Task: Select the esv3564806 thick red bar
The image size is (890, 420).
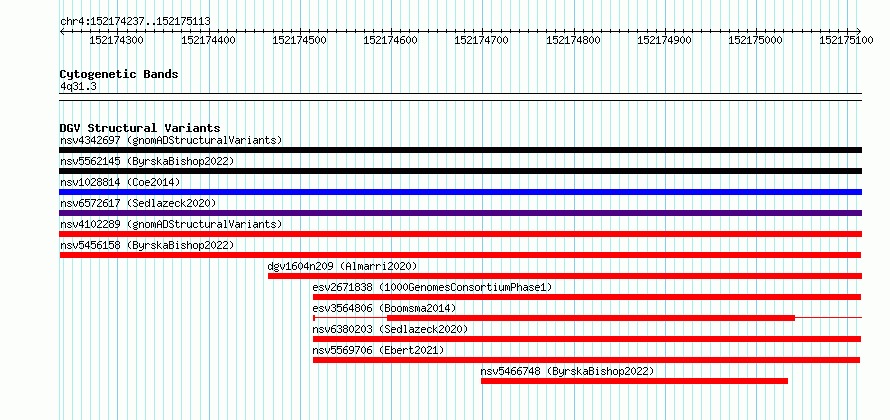Action: (x=591, y=318)
